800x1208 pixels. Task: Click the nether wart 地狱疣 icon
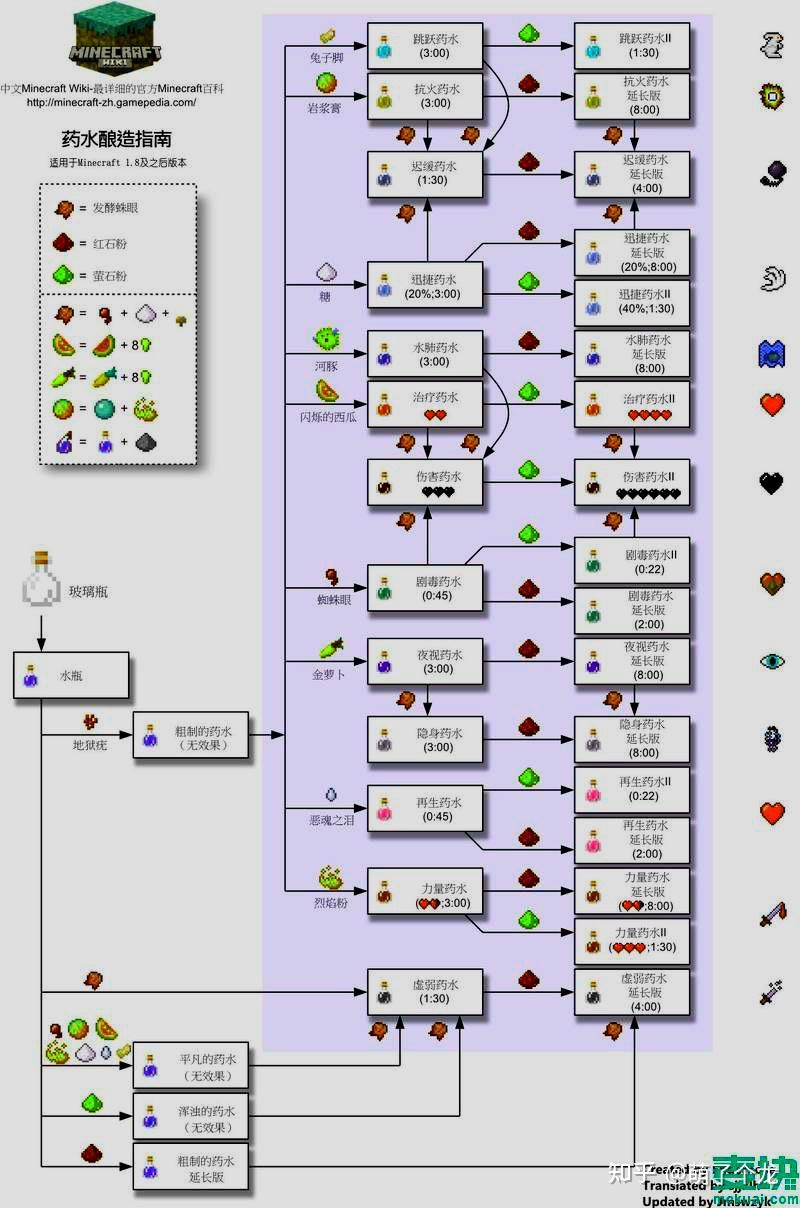coord(91,721)
